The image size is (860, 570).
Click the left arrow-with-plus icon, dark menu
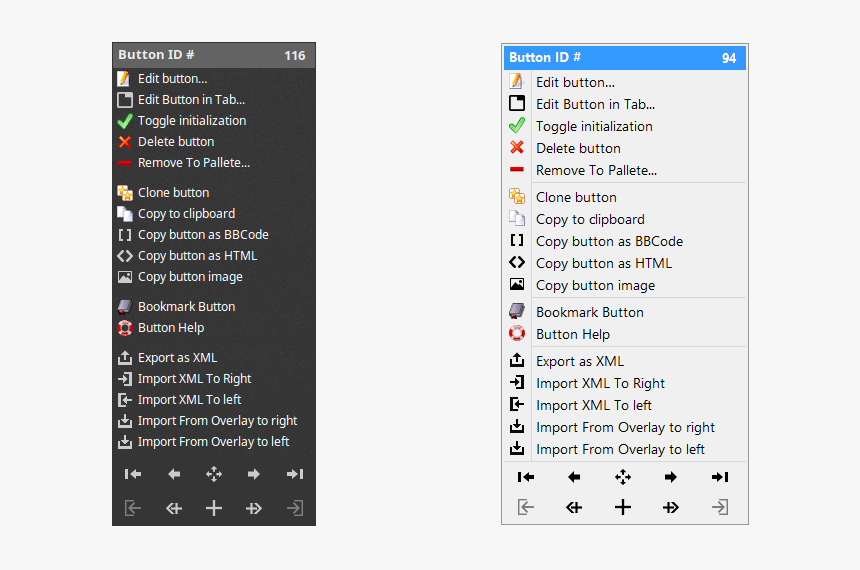(x=174, y=509)
